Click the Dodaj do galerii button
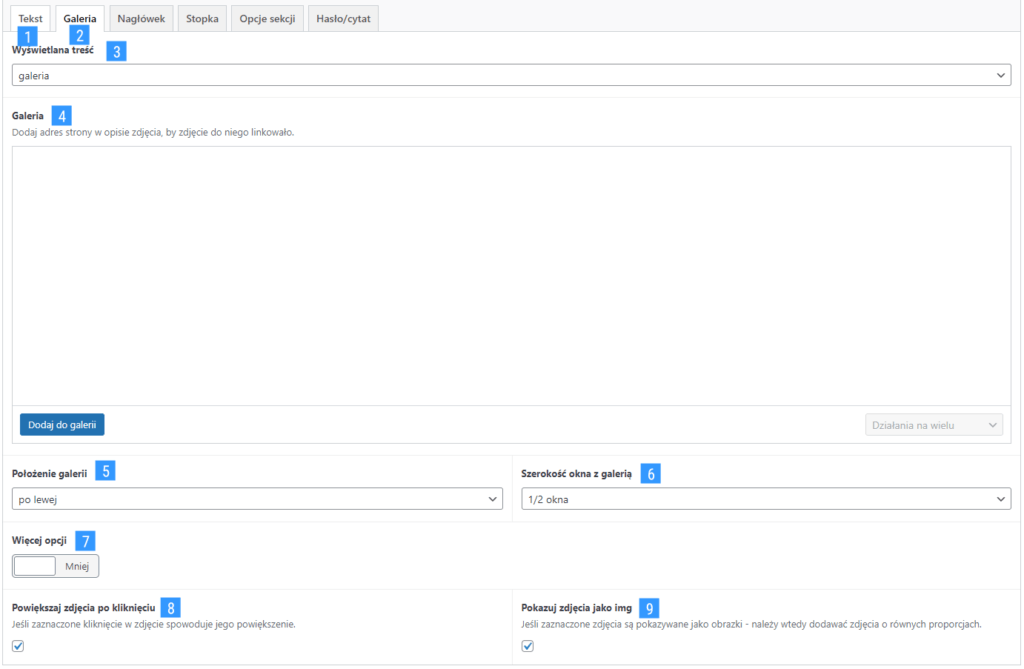Image resolution: width=1024 pixels, height=669 pixels. click(62, 424)
